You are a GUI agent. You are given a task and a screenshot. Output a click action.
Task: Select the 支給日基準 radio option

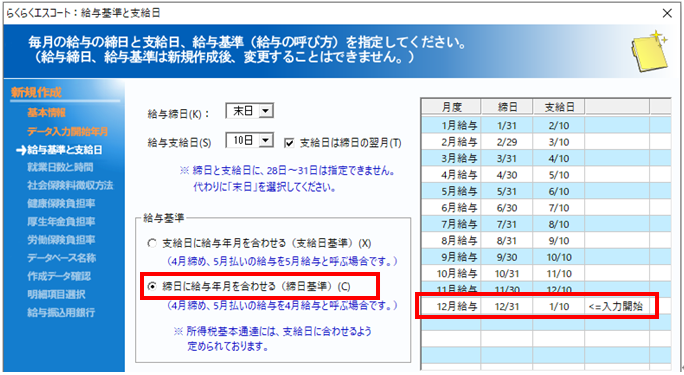point(152,243)
